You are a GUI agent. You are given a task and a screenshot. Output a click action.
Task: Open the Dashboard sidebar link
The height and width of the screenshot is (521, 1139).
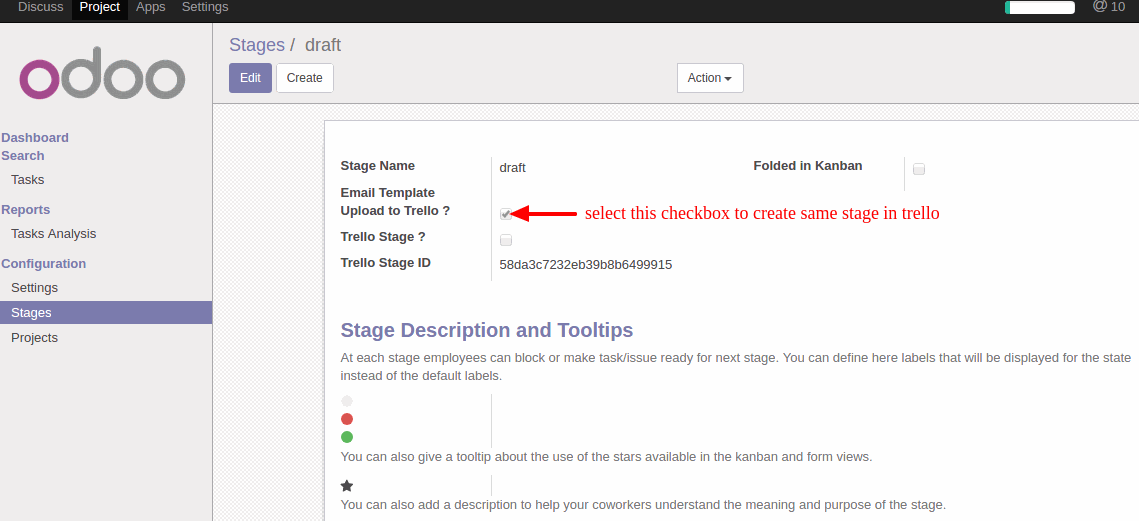click(x=35, y=137)
